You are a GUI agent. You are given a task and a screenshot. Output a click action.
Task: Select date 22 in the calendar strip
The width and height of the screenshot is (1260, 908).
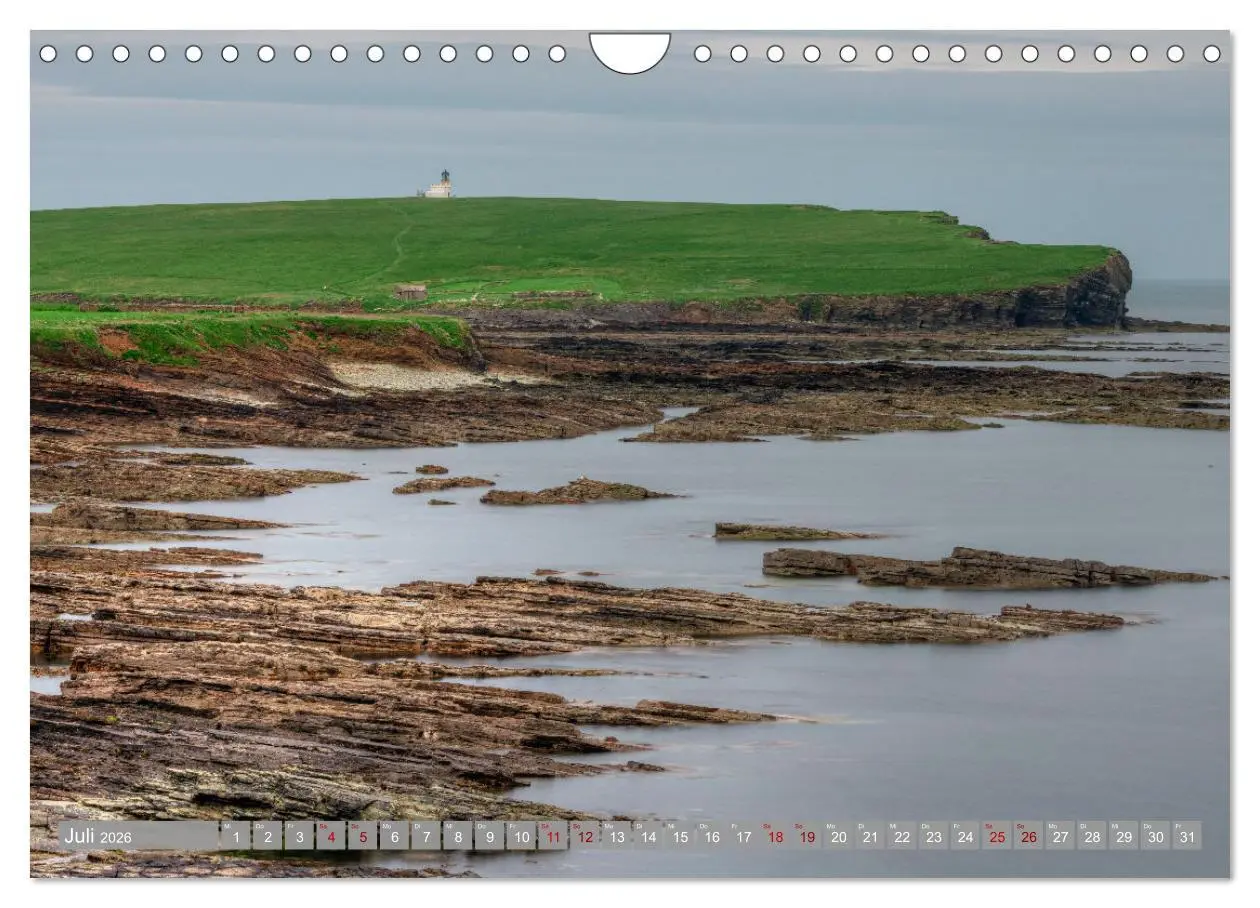click(x=901, y=836)
